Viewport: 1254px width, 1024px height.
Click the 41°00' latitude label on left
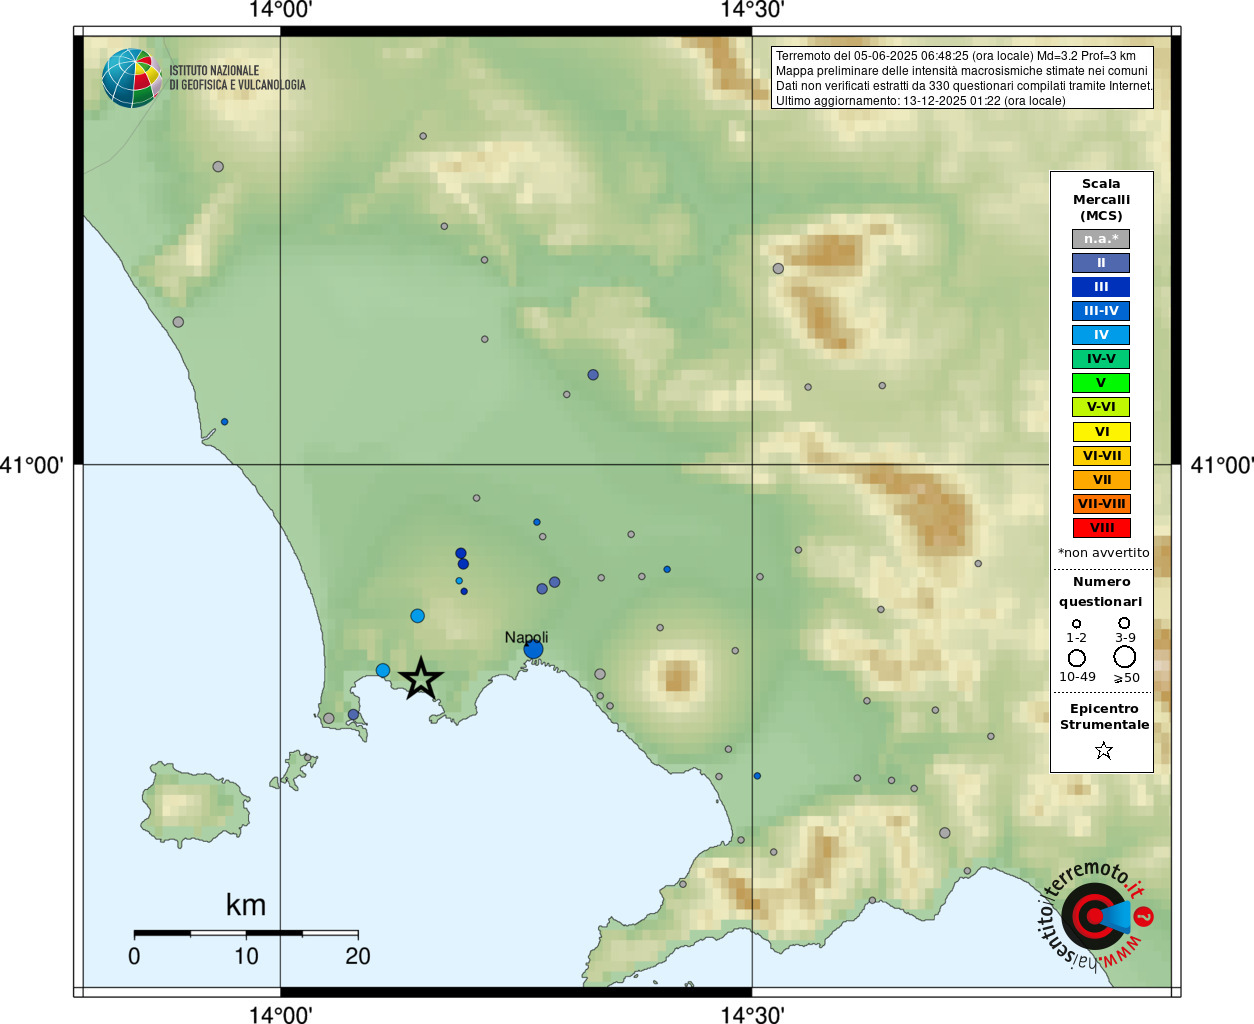32,465
